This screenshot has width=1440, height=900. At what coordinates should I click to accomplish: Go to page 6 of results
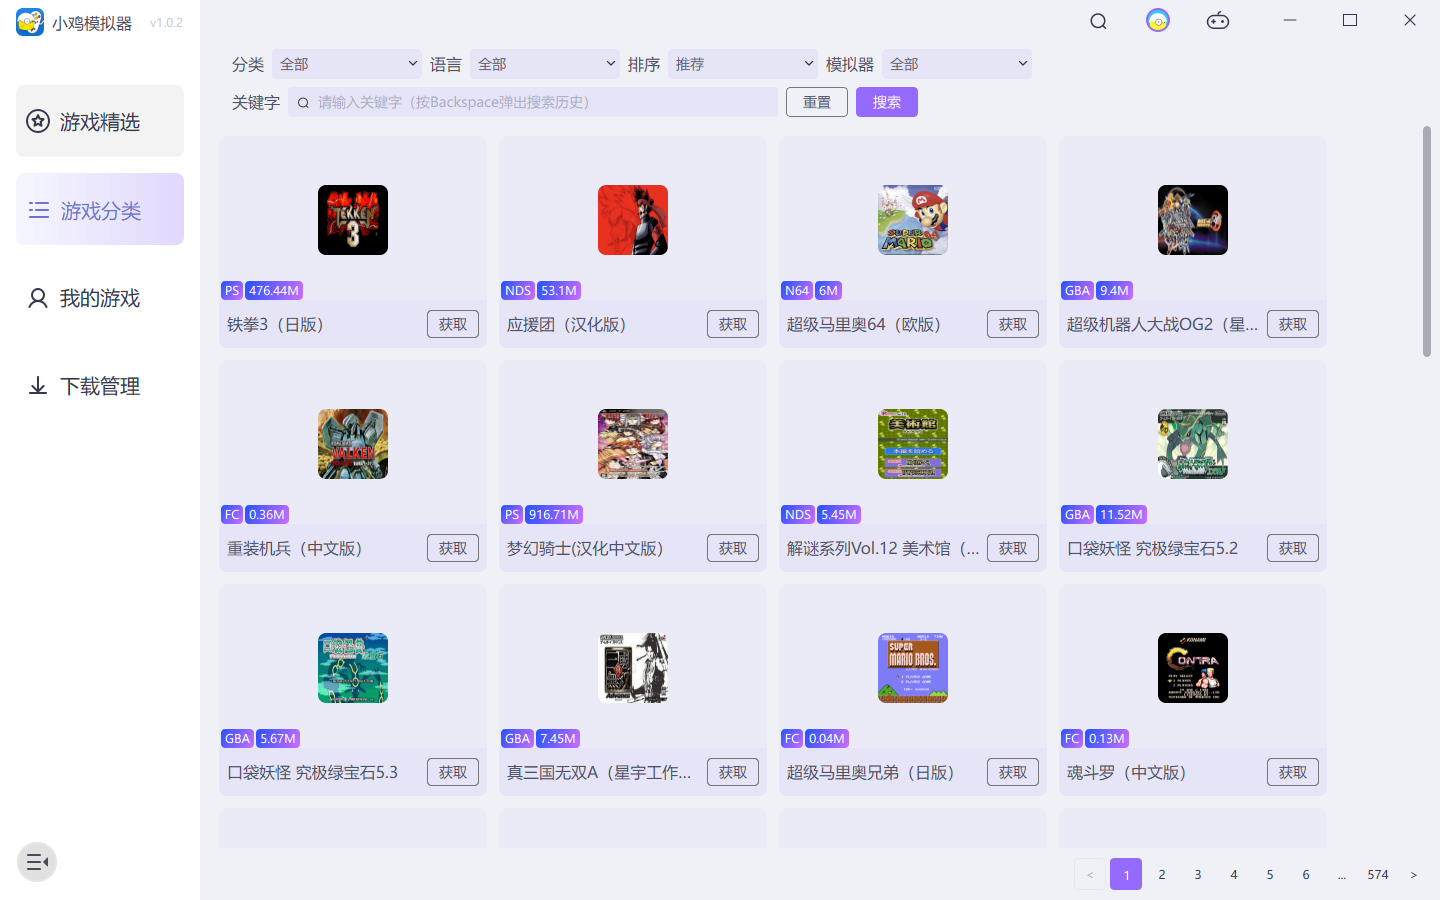[1306, 874]
